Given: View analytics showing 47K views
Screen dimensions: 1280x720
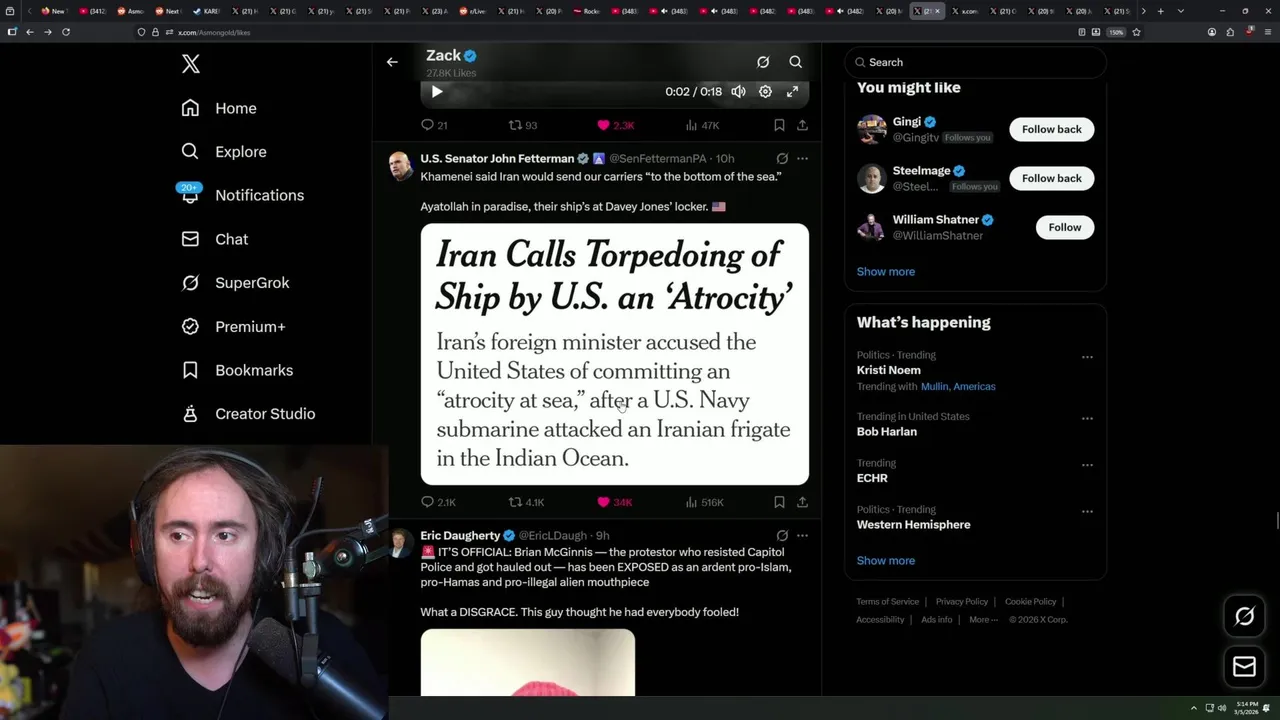Looking at the screenshot, I should pos(702,125).
